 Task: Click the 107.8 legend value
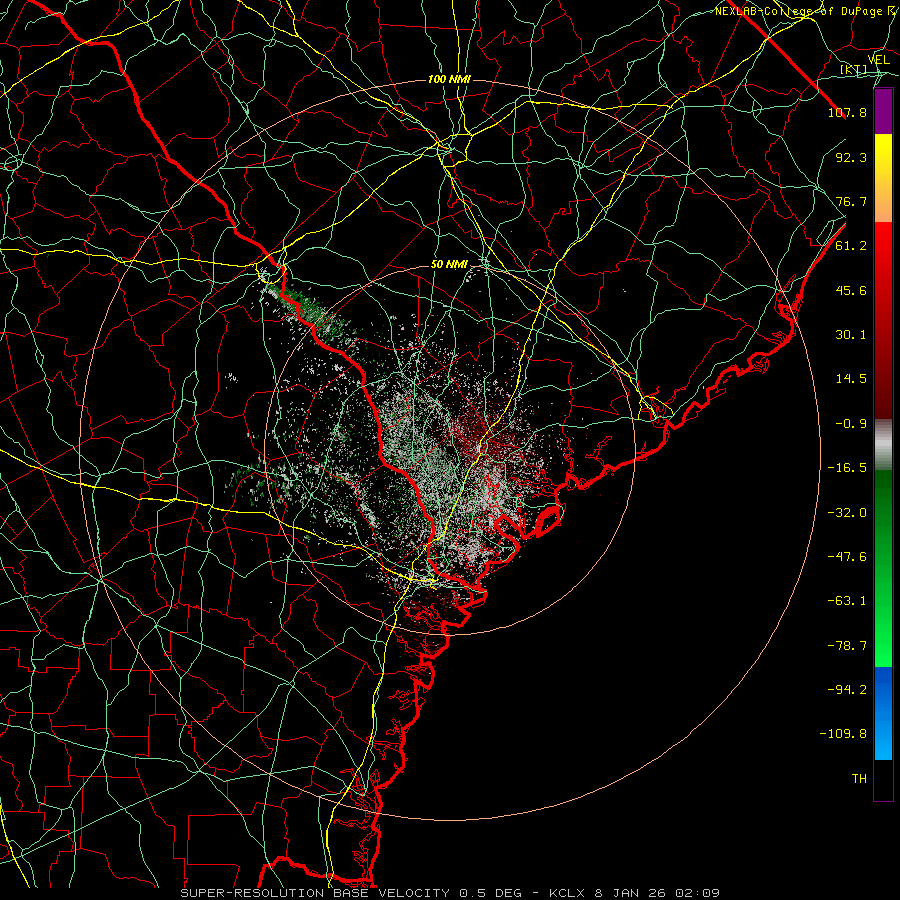847,112
